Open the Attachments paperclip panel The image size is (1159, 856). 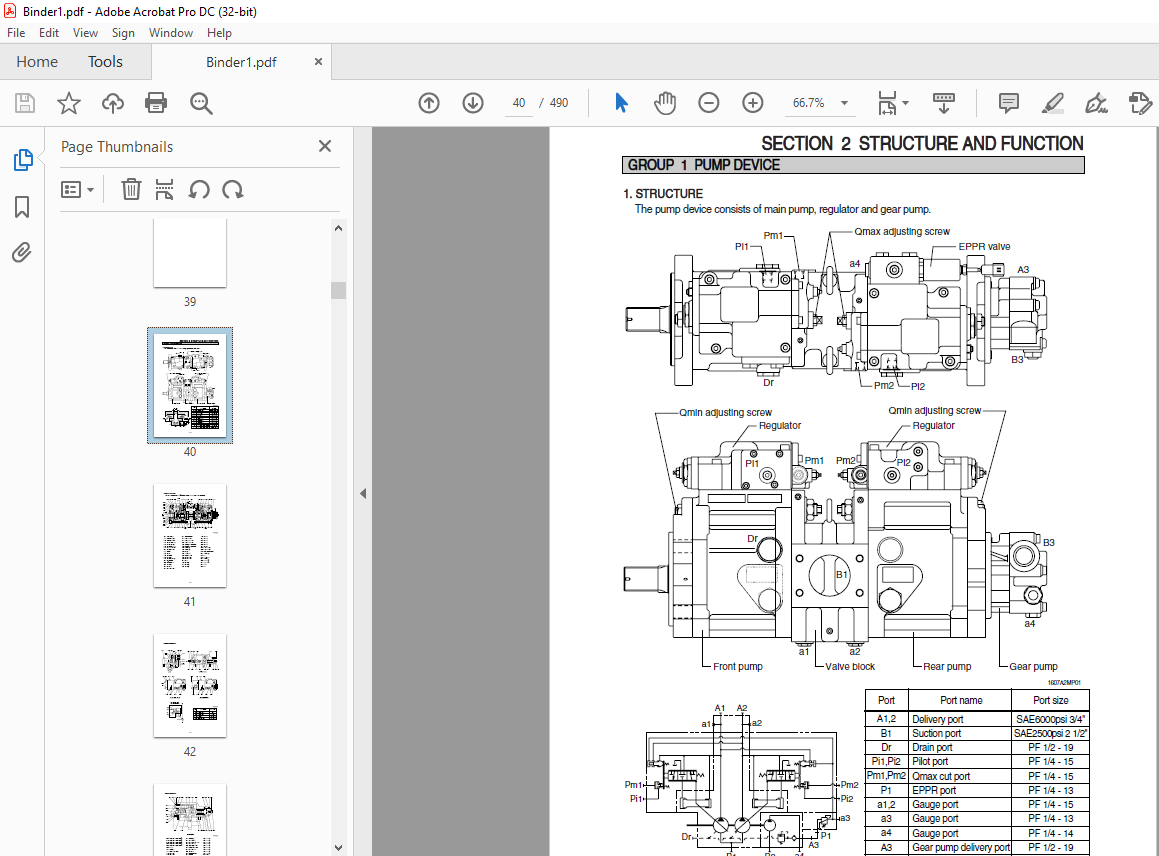(22, 253)
